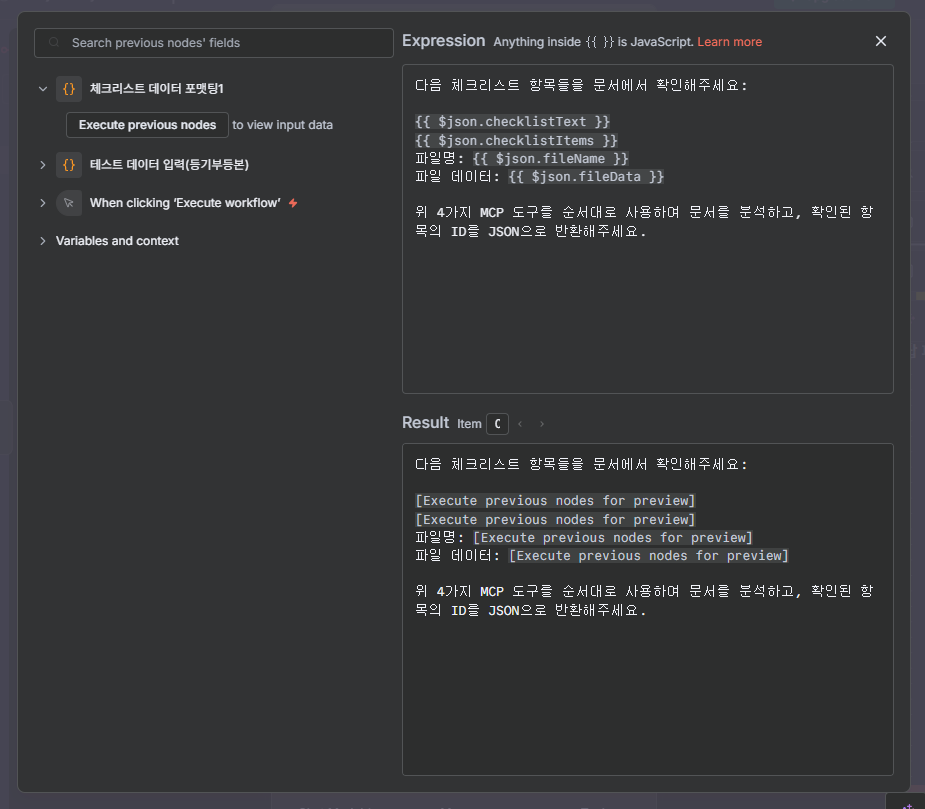
Task: Click the cursor icon of the manual trigger node
Action: click(69, 203)
